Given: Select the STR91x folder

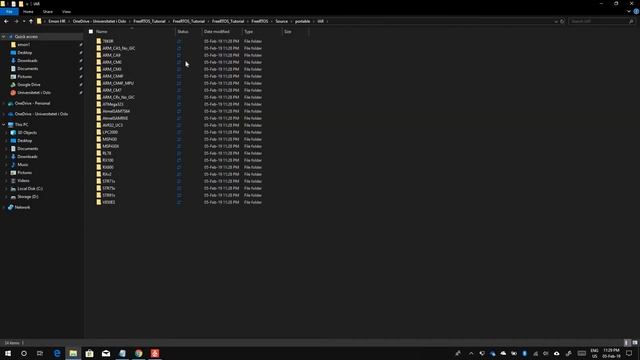Looking at the screenshot, I should tap(109, 195).
